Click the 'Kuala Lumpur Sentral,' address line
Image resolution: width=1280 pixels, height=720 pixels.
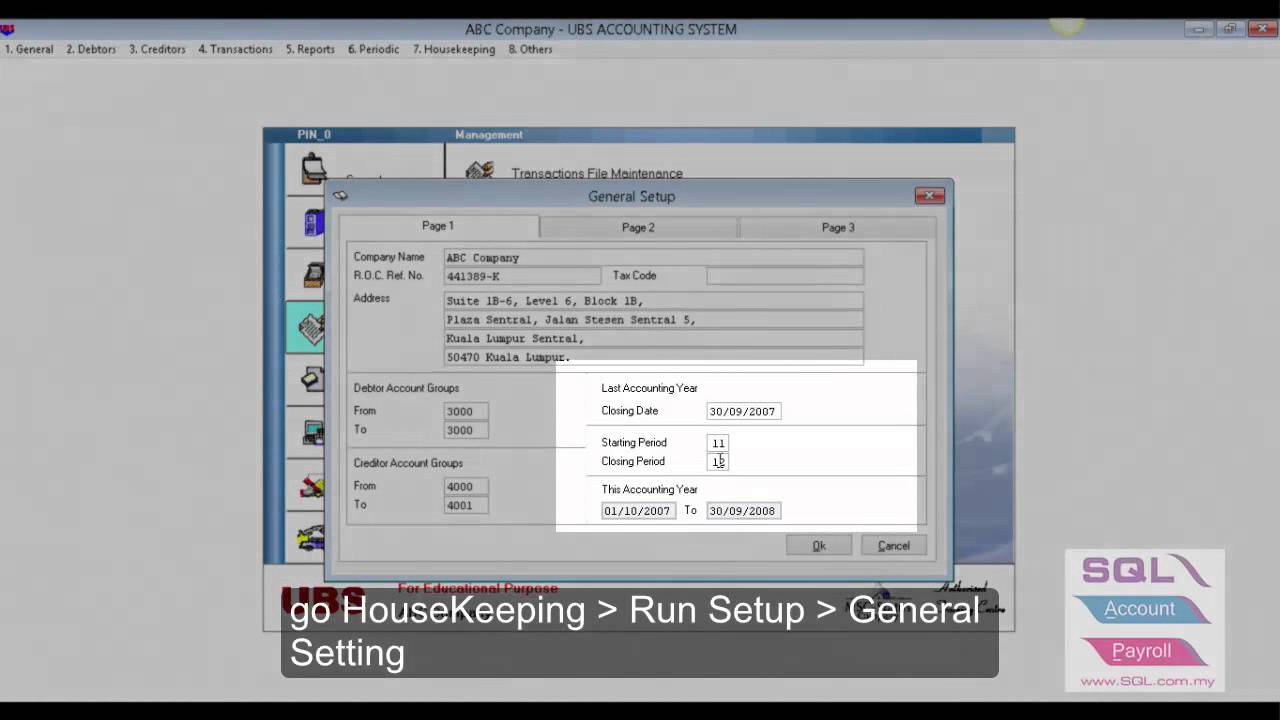coord(654,339)
